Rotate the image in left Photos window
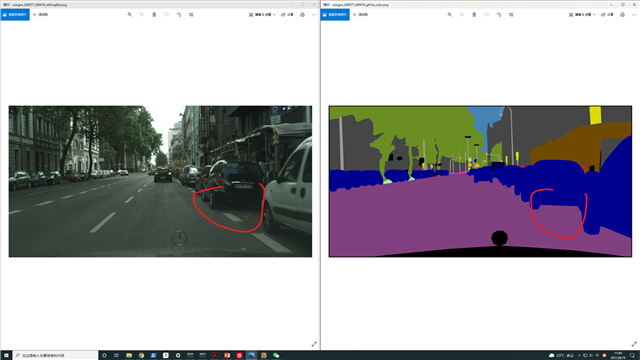This screenshot has height=360, width=640. [179, 15]
